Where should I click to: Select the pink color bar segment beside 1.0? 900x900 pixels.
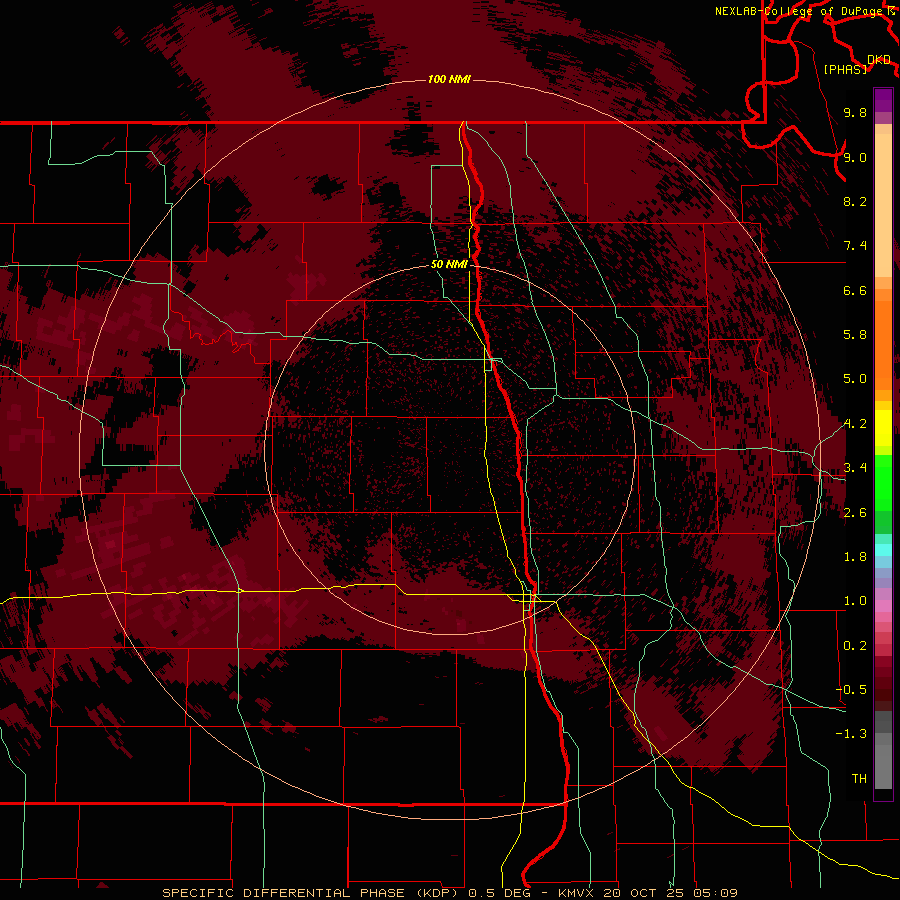coord(883,606)
